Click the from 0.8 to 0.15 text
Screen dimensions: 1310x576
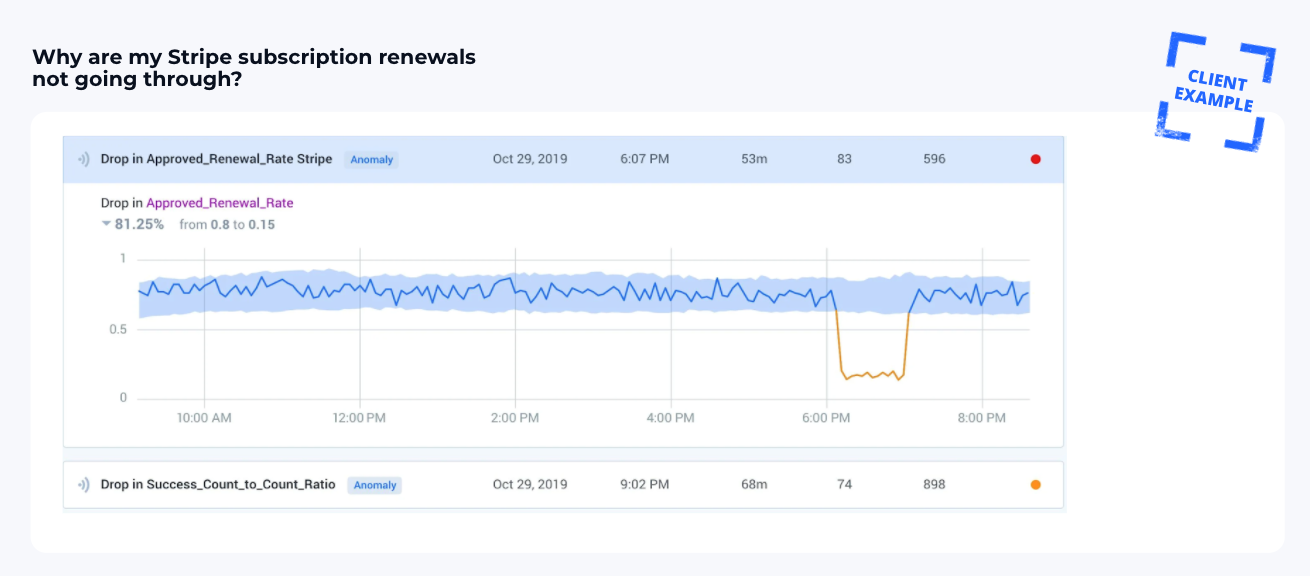[227, 224]
